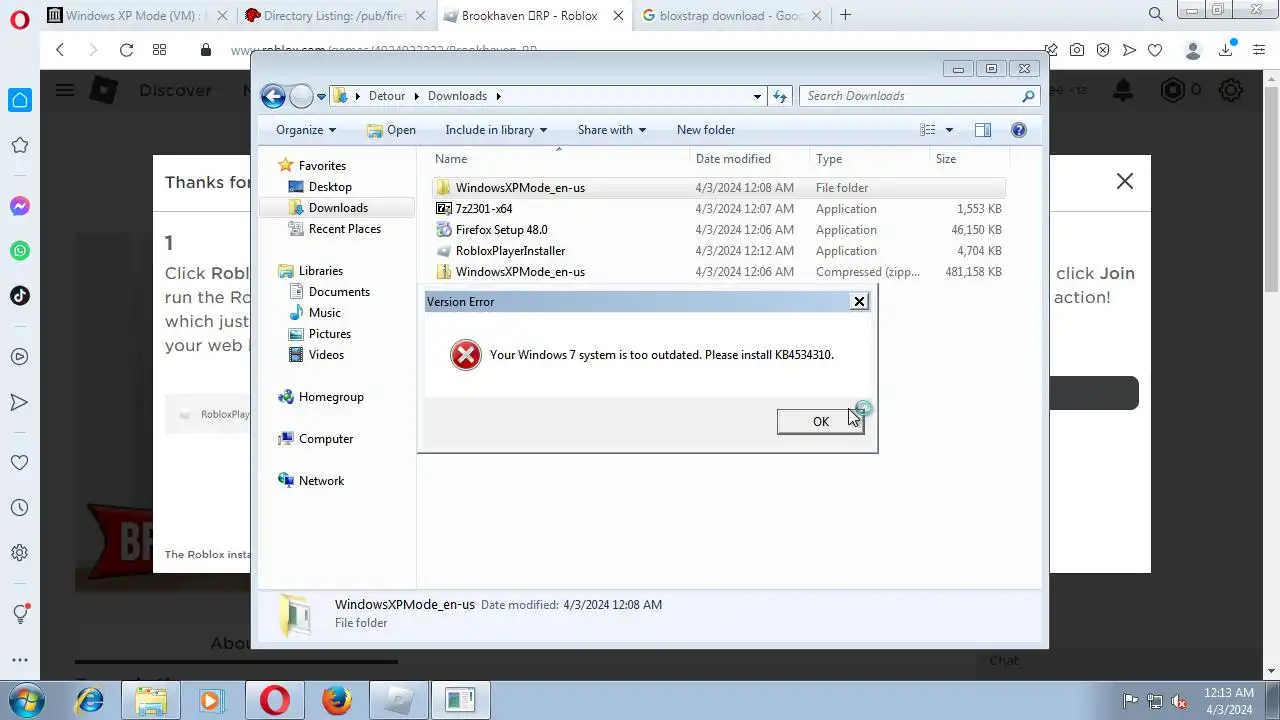Screen dimensions: 1280x720
Task: Click New folder in toolbar
Action: tap(706, 130)
